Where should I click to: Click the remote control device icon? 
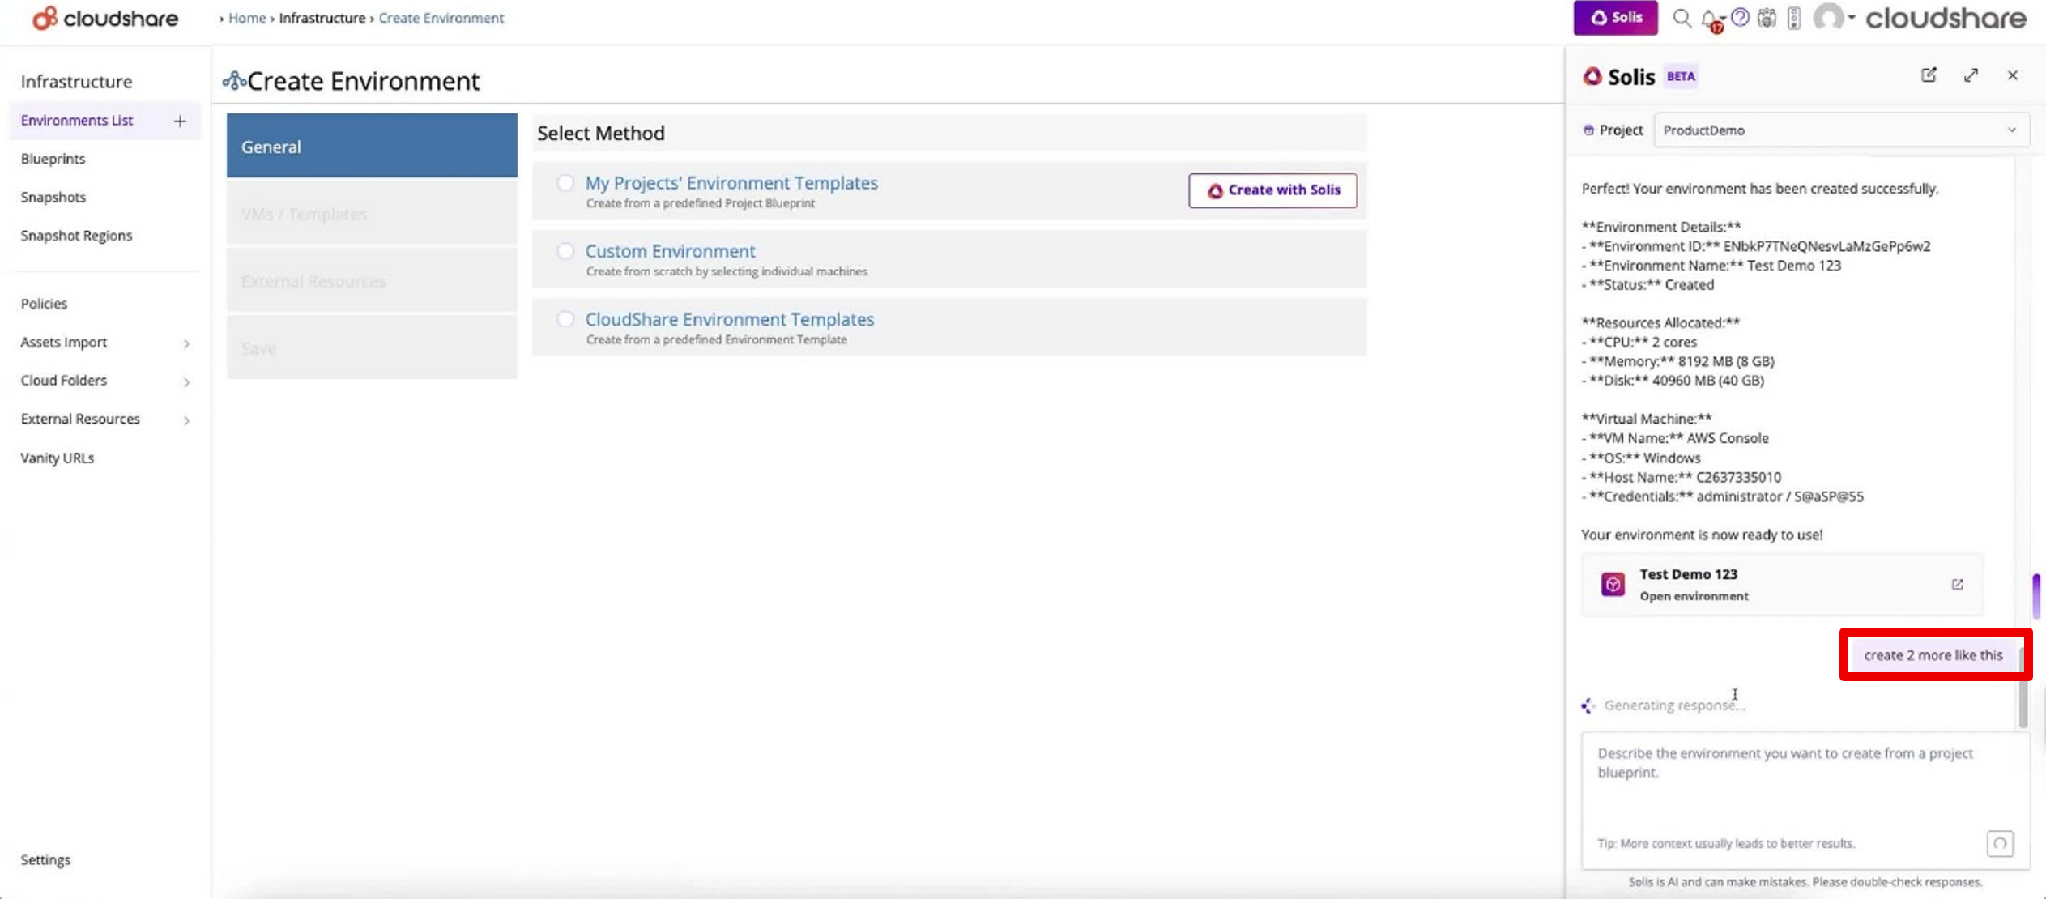coord(1794,18)
